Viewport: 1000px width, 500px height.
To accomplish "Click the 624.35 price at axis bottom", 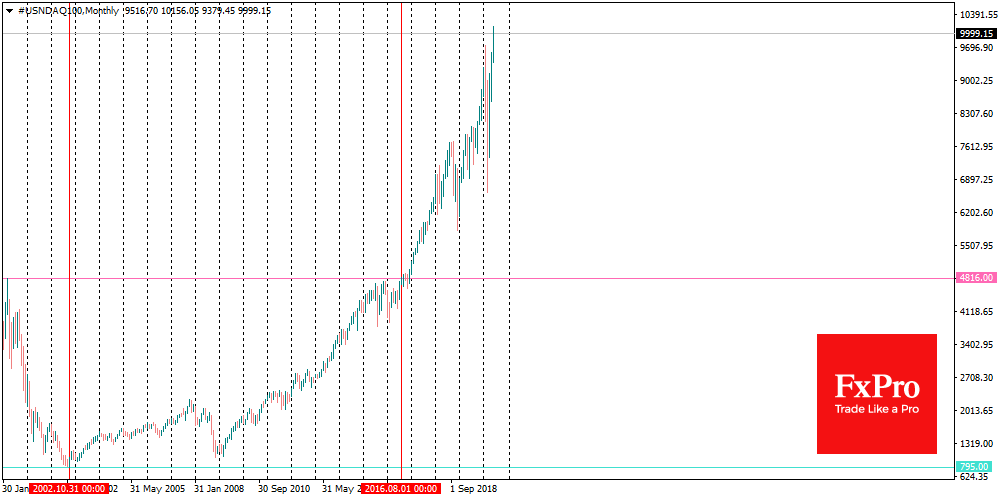I will tap(976, 477).
